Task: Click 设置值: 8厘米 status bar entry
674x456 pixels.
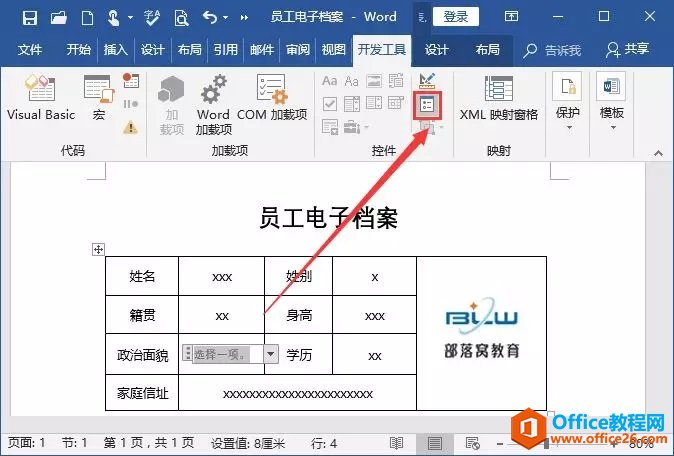Action: pyautogui.click(x=248, y=444)
